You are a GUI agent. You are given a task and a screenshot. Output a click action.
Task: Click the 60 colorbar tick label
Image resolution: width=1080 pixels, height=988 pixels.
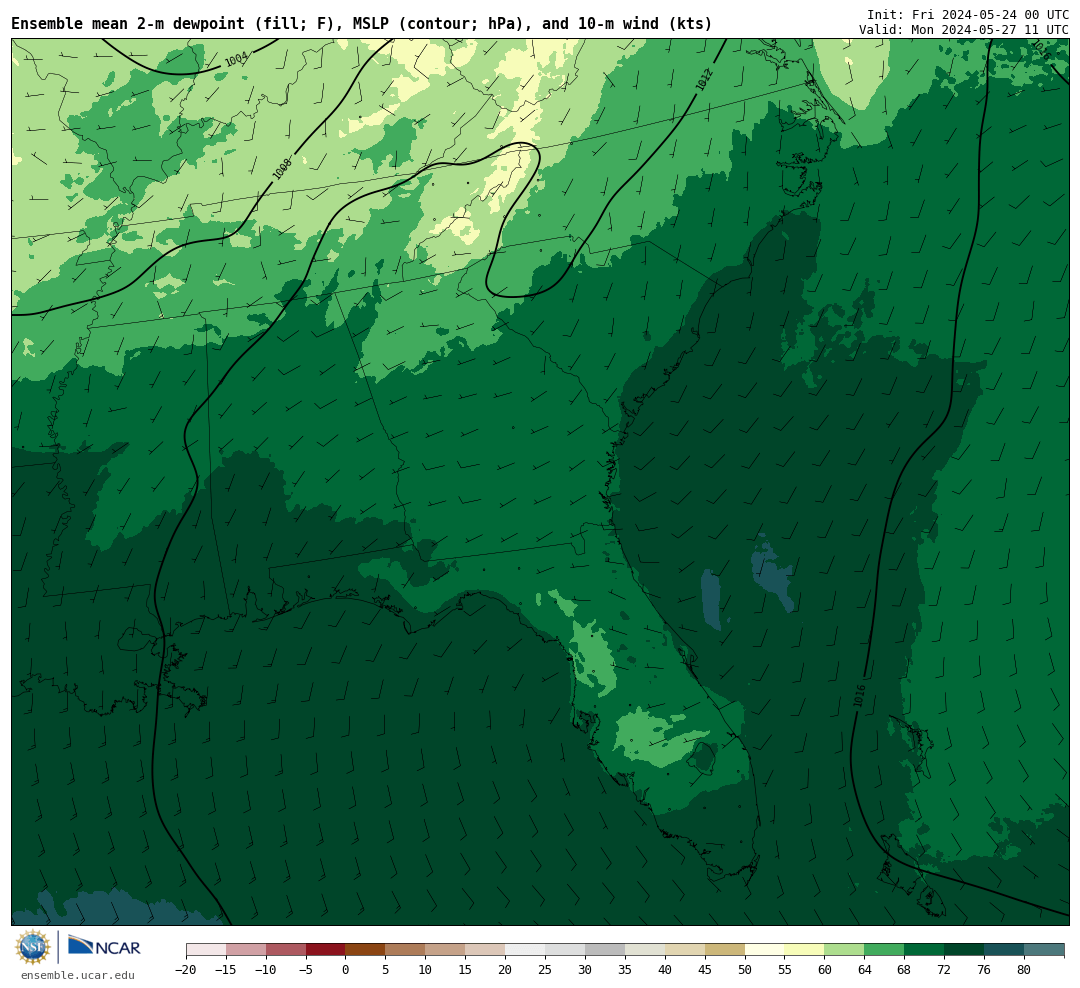824,969
